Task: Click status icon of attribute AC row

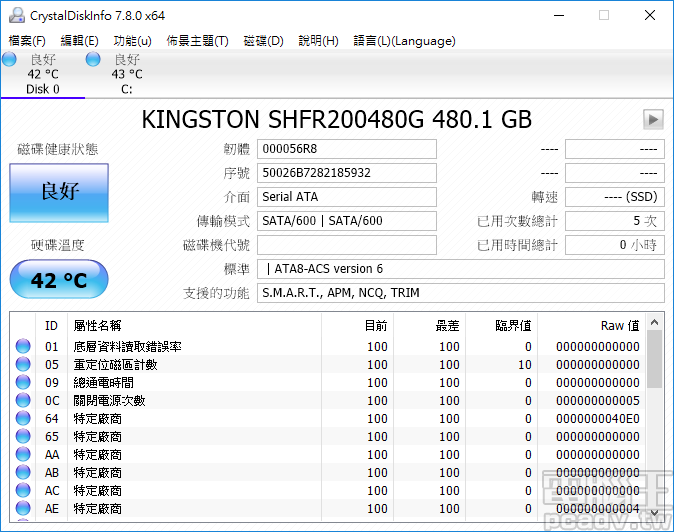Action: [23, 490]
